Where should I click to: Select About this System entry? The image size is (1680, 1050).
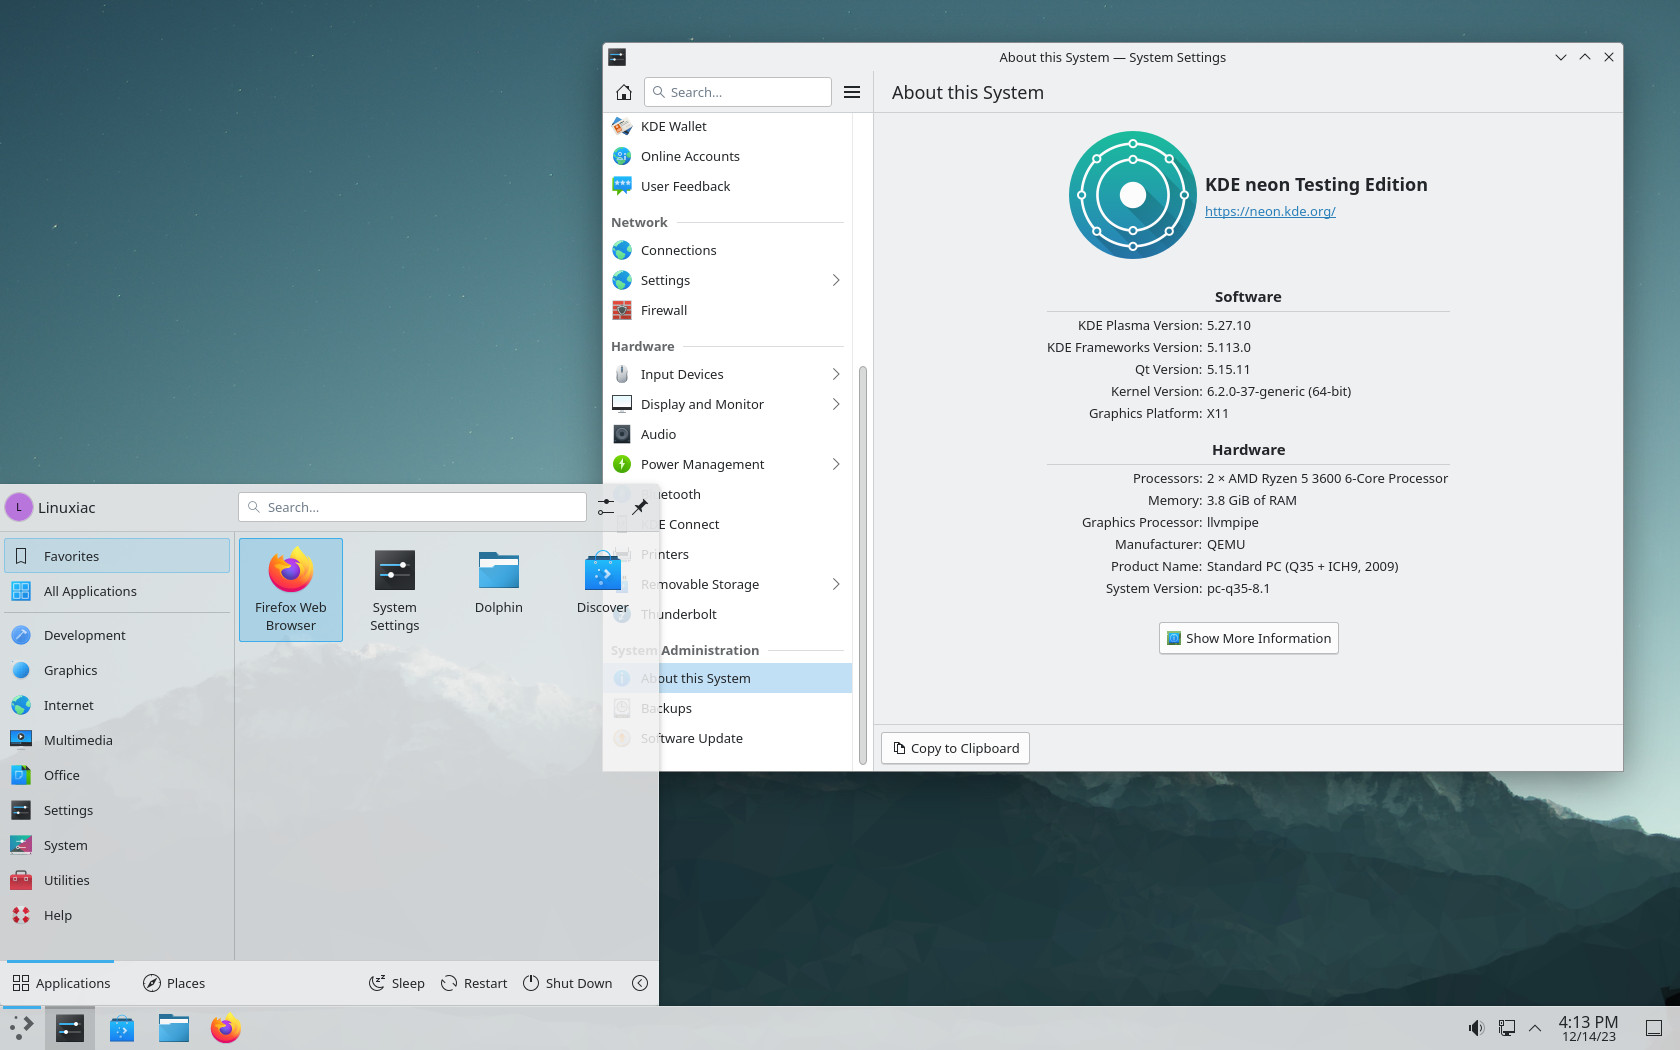(727, 678)
